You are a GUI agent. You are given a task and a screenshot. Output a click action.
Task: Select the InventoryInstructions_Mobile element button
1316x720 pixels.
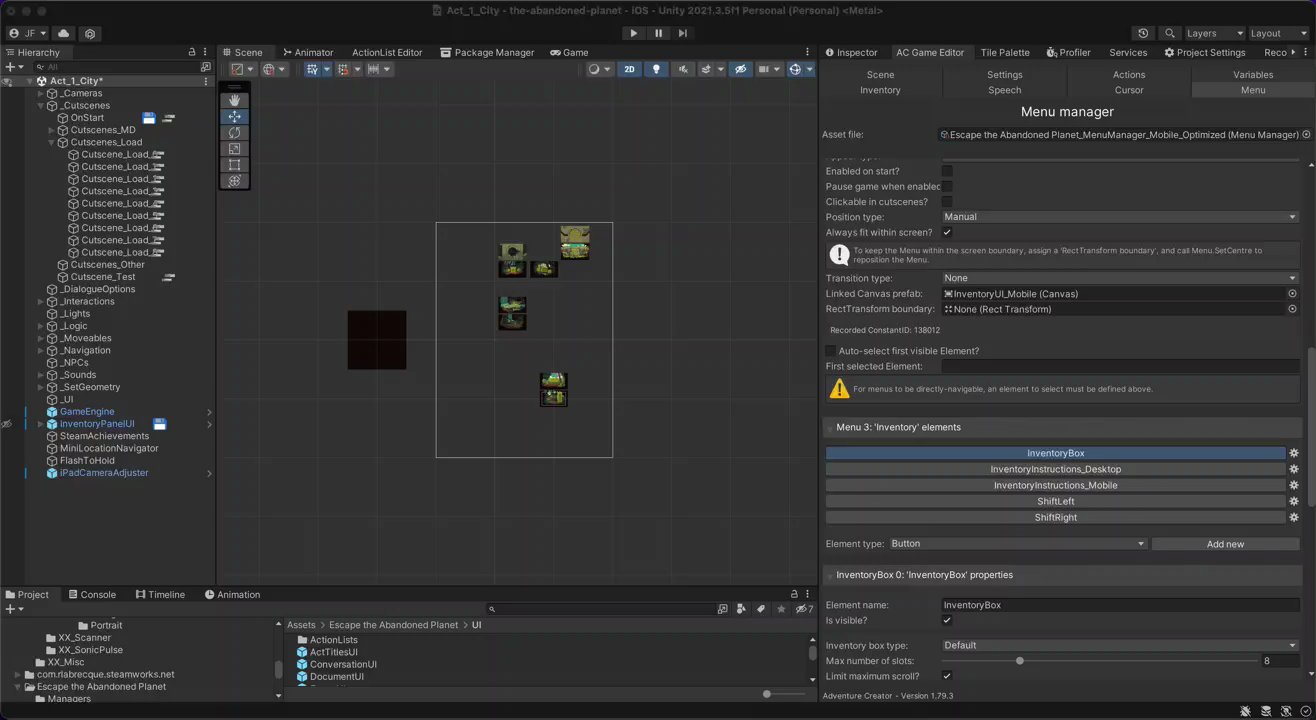click(x=1055, y=486)
